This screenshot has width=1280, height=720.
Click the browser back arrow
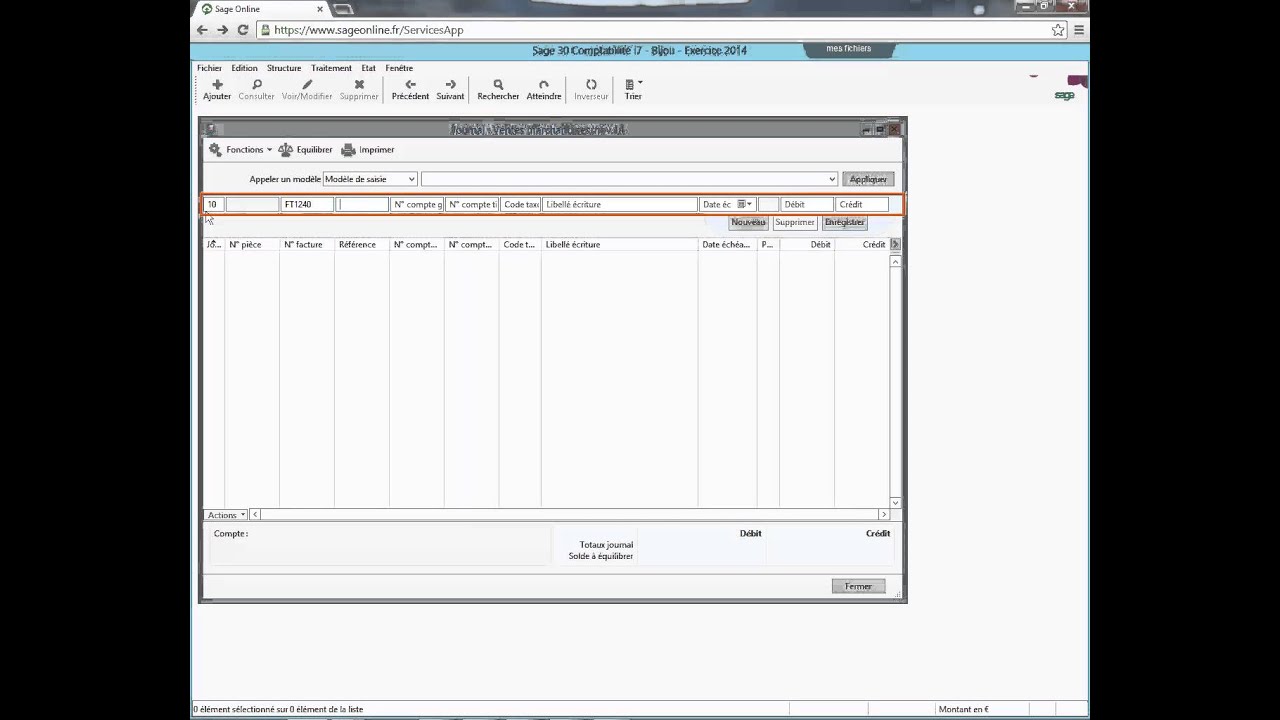coord(202,30)
